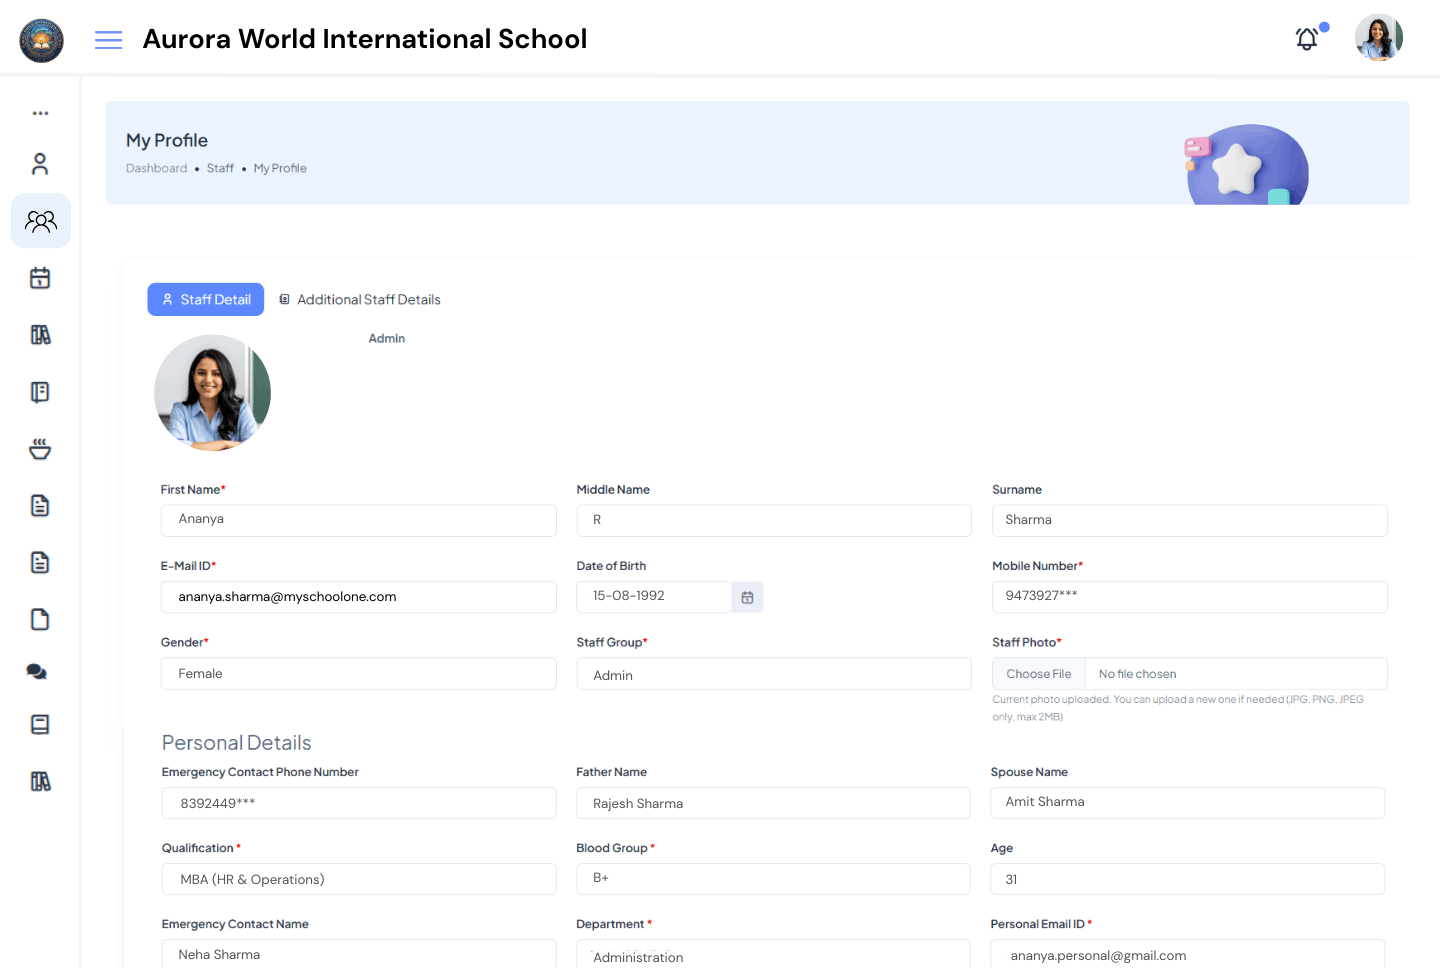The image size is (1440, 968).
Task: Open the Gender selection field
Action: click(x=358, y=673)
